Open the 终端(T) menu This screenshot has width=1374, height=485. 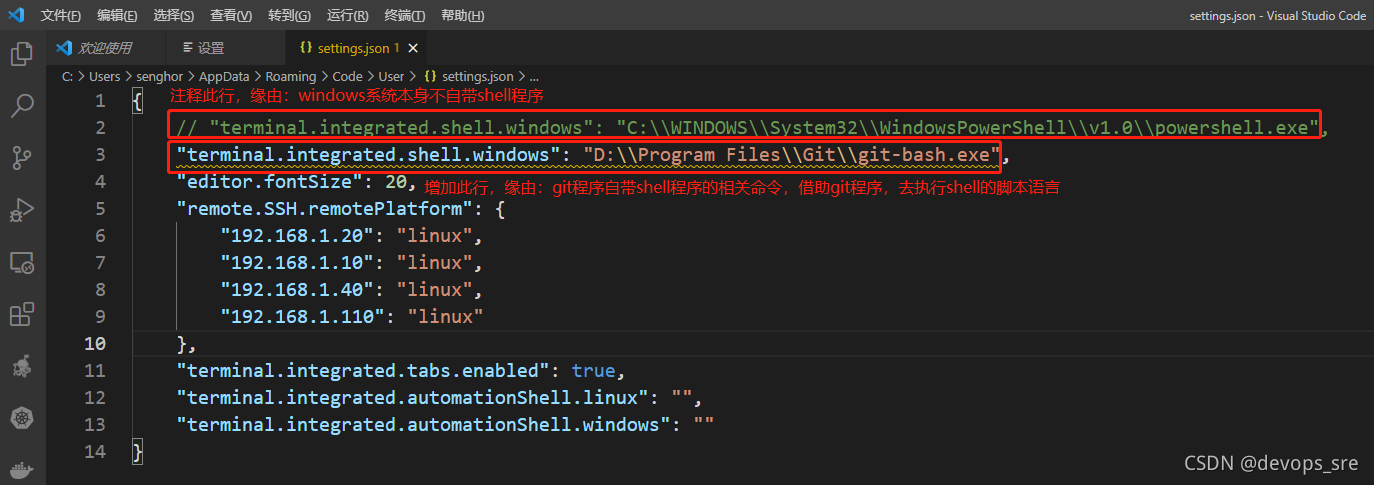click(x=404, y=16)
